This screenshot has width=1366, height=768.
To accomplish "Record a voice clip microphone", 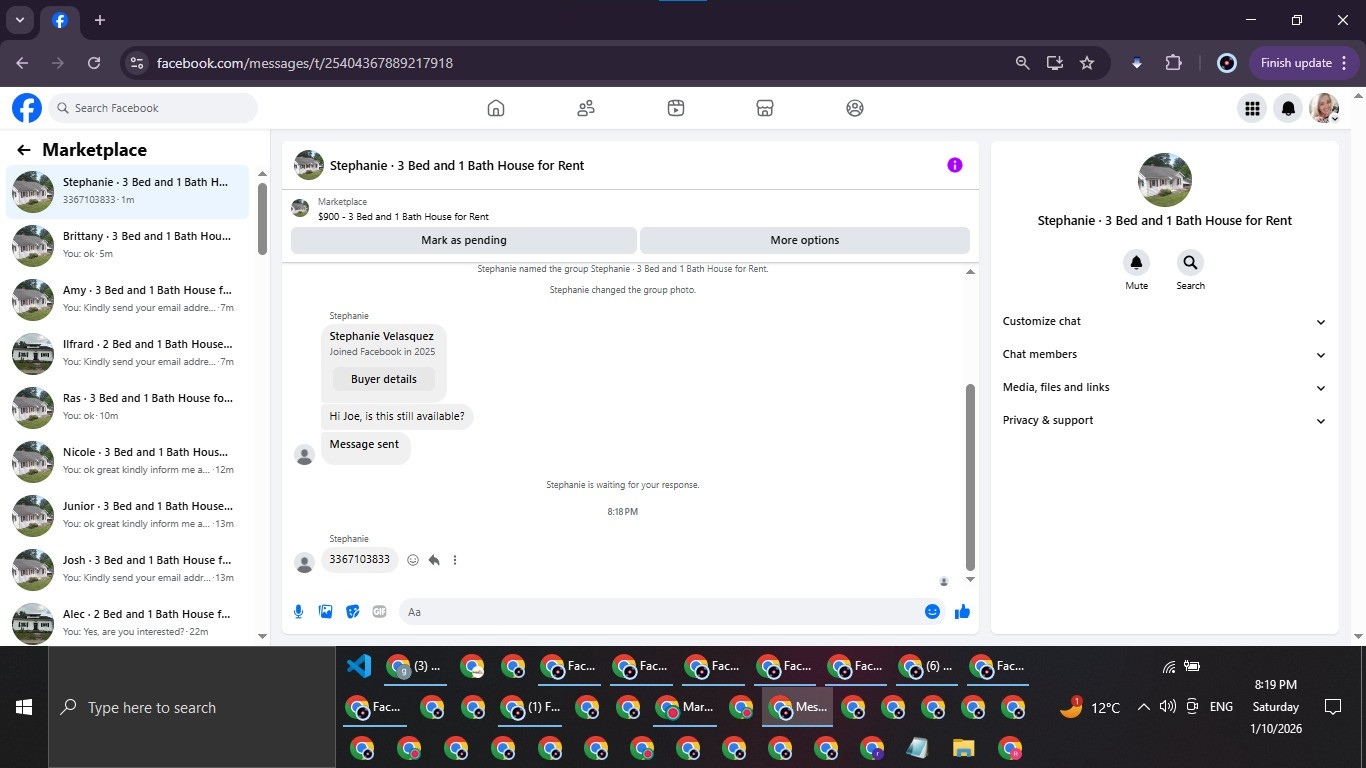I will [298, 612].
